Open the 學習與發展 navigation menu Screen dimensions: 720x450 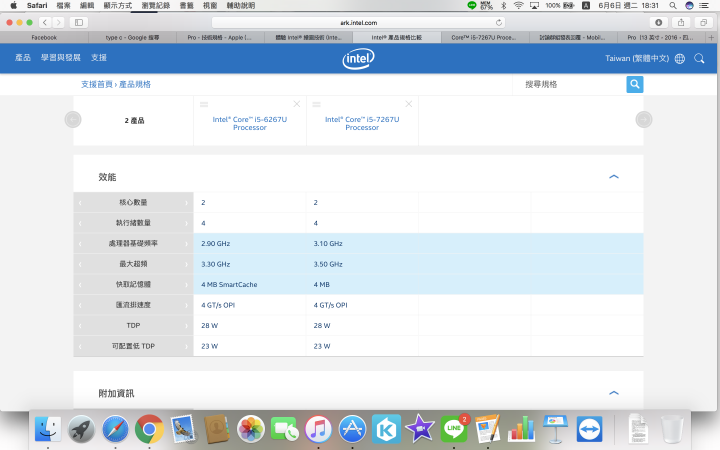61,57
